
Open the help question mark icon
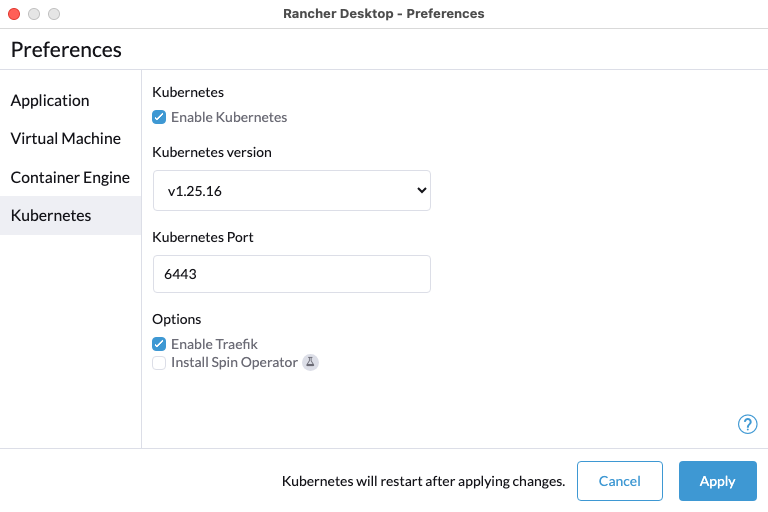tap(747, 424)
